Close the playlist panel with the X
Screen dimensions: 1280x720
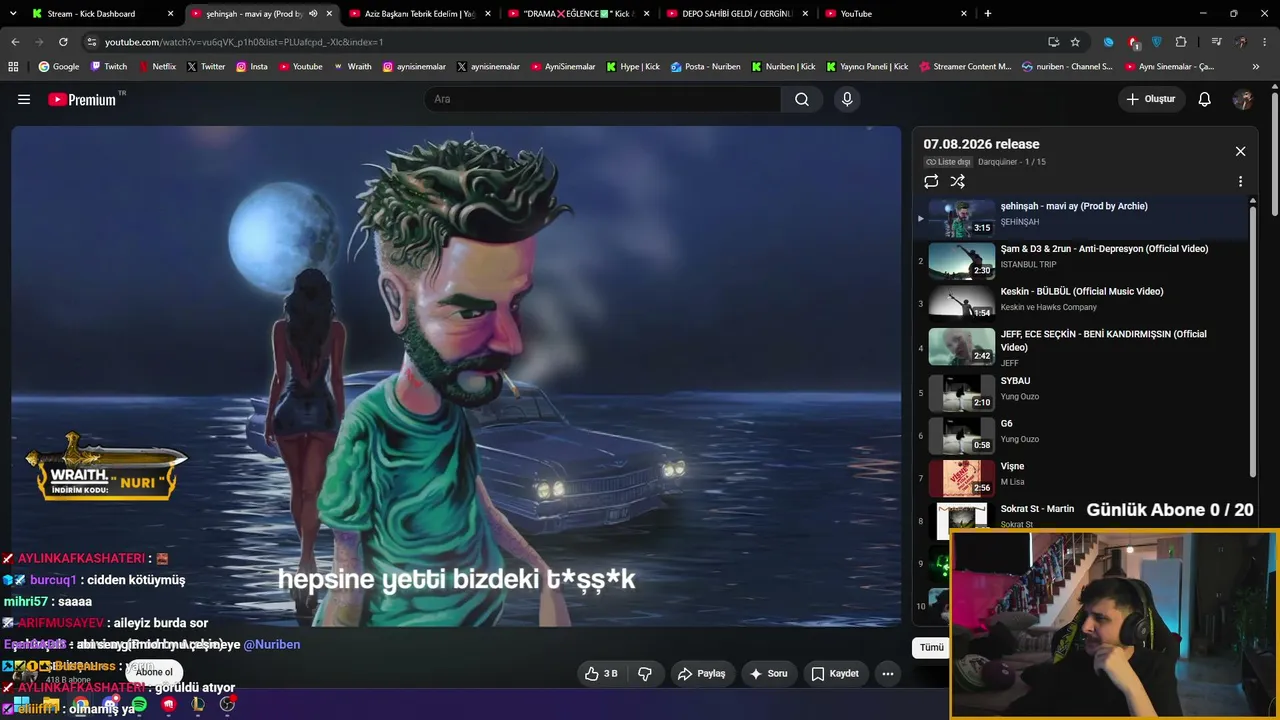click(1240, 151)
